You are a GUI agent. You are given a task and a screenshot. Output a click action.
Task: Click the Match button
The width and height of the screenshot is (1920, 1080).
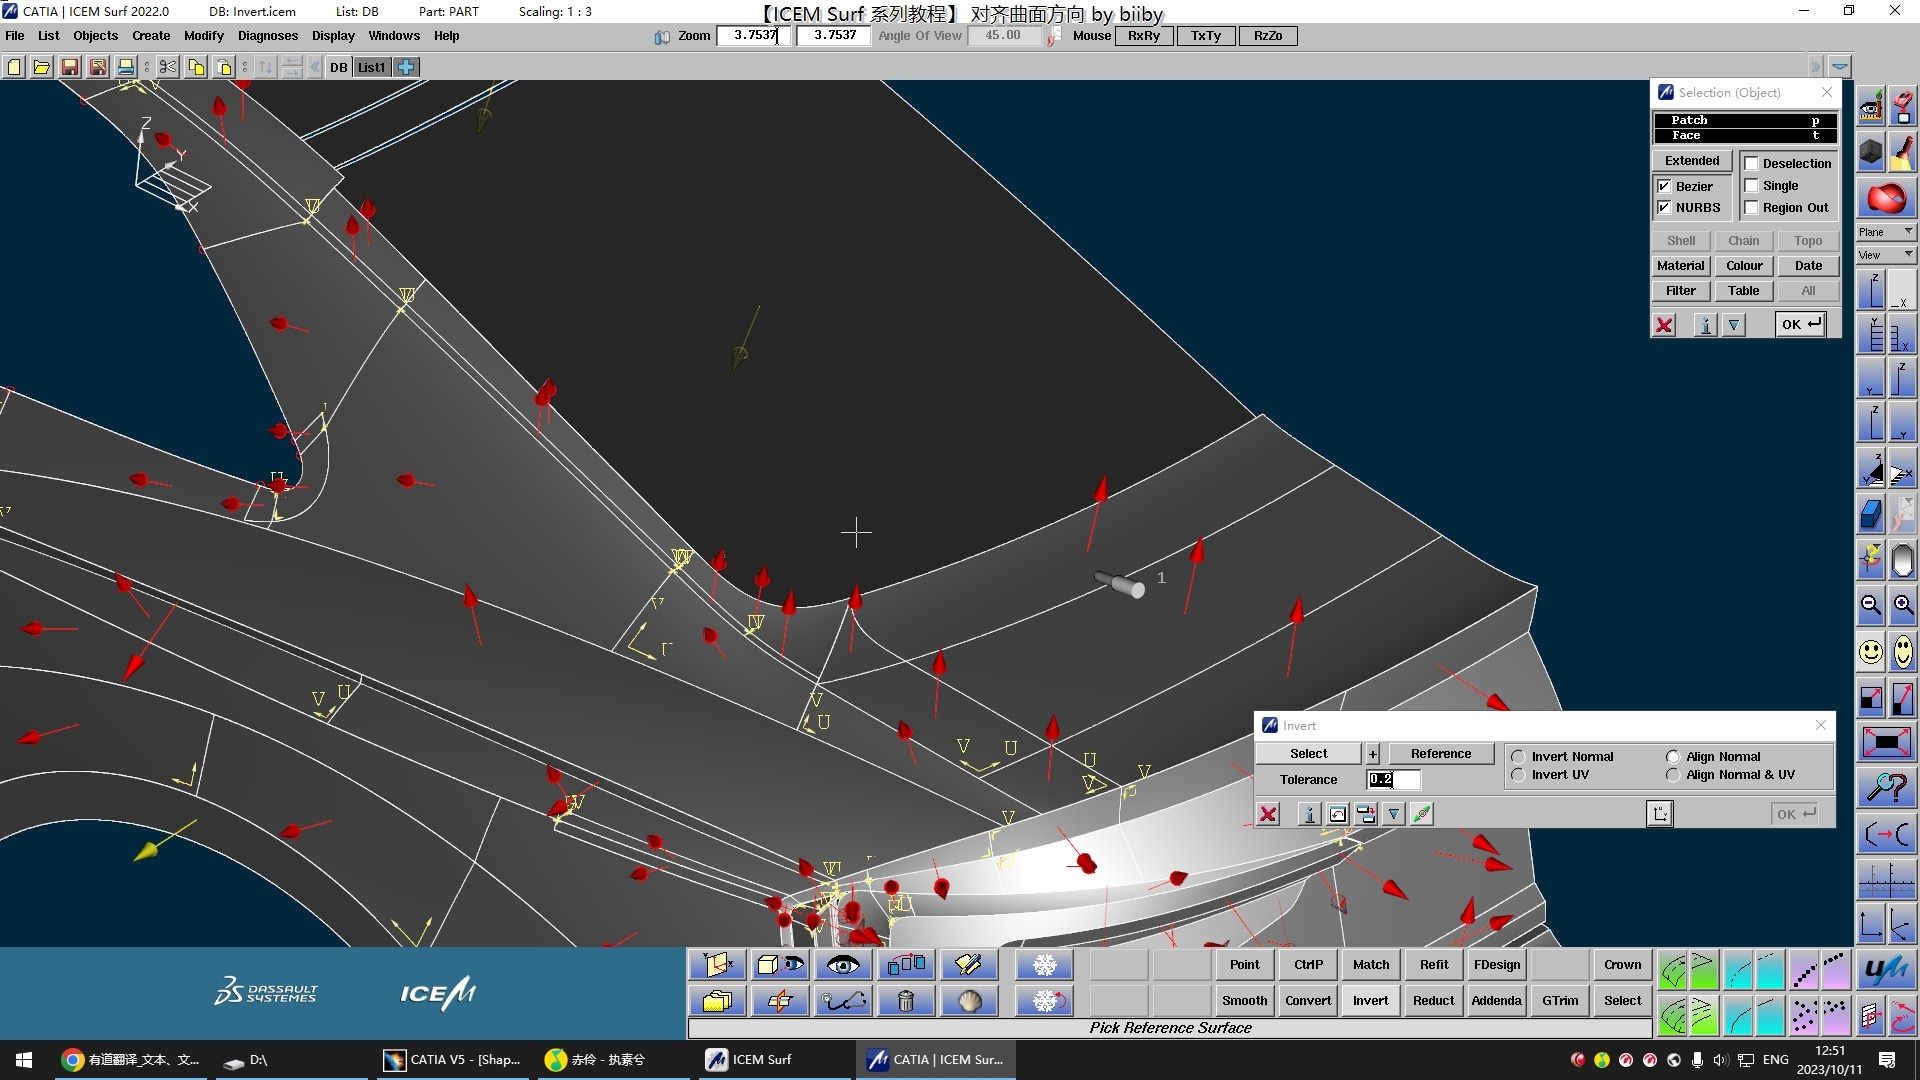point(1371,965)
